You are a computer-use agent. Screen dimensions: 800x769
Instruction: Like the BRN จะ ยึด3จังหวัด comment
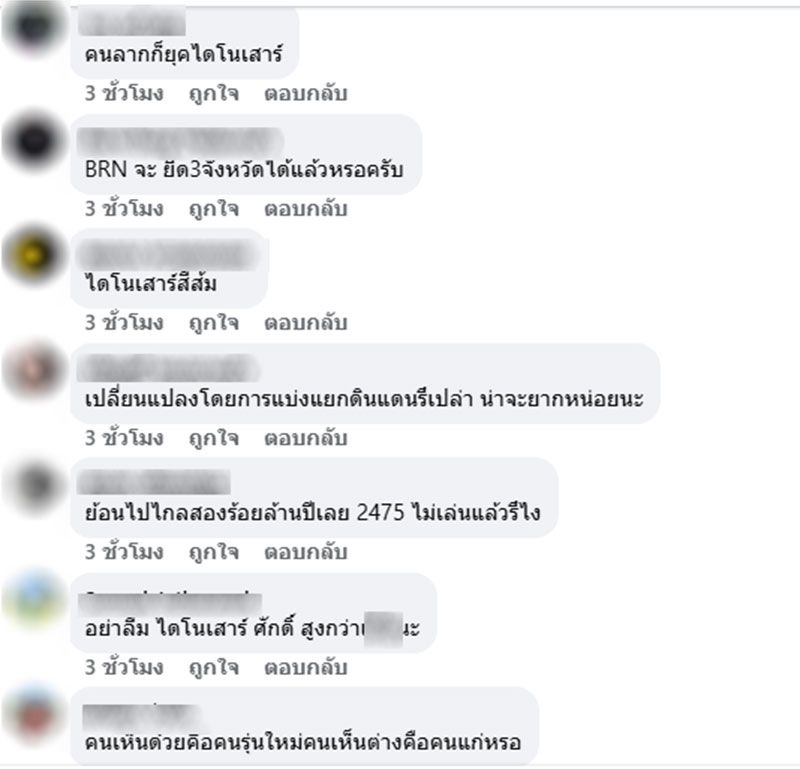(x=214, y=209)
